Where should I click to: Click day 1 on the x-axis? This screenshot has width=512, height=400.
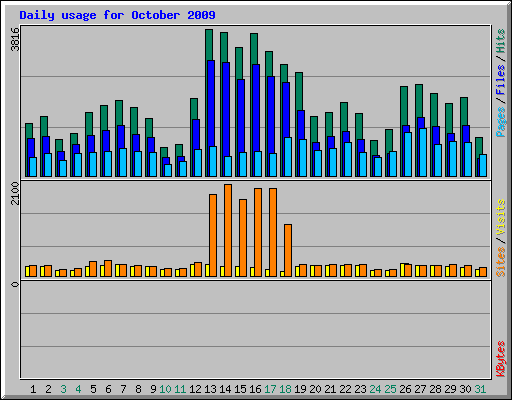[33, 389]
